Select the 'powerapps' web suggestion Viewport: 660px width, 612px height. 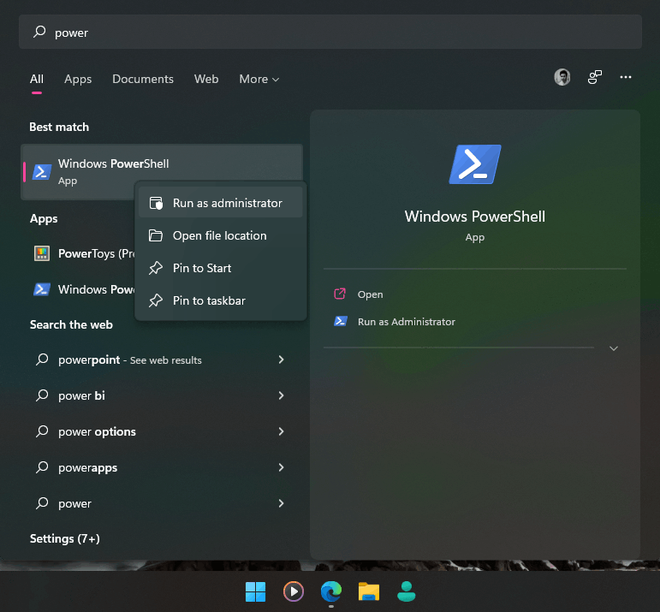click(x=160, y=468)
